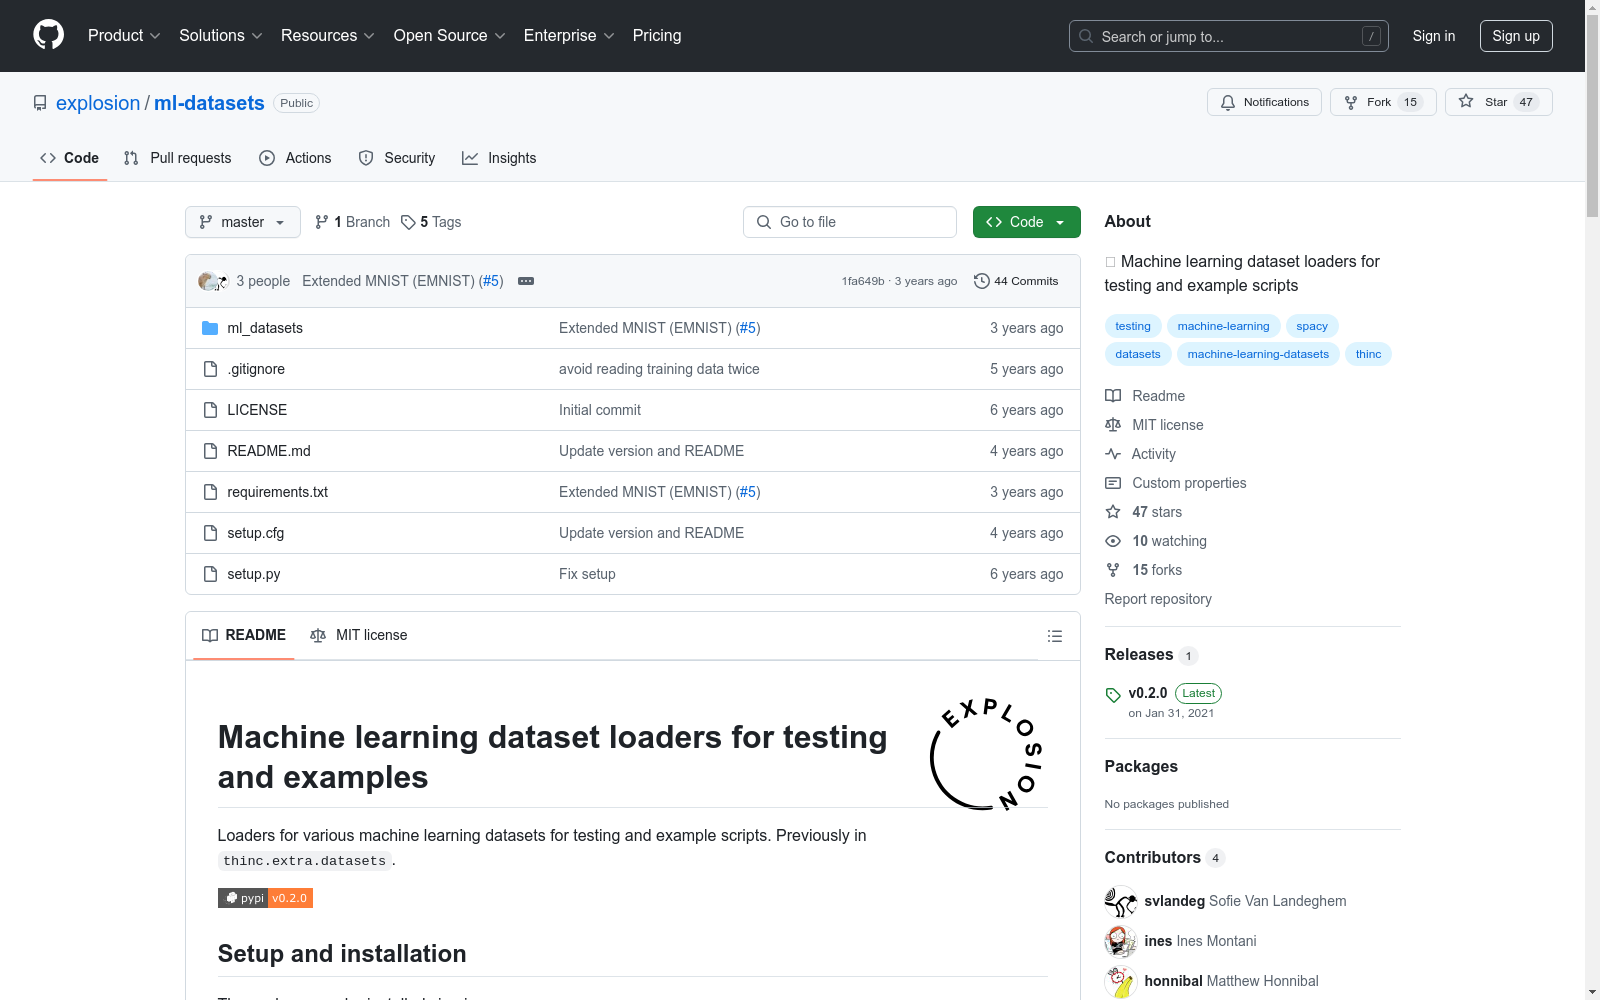
Task: Open the Code tab
Action: pyautogui.click(x=70, y=158)
